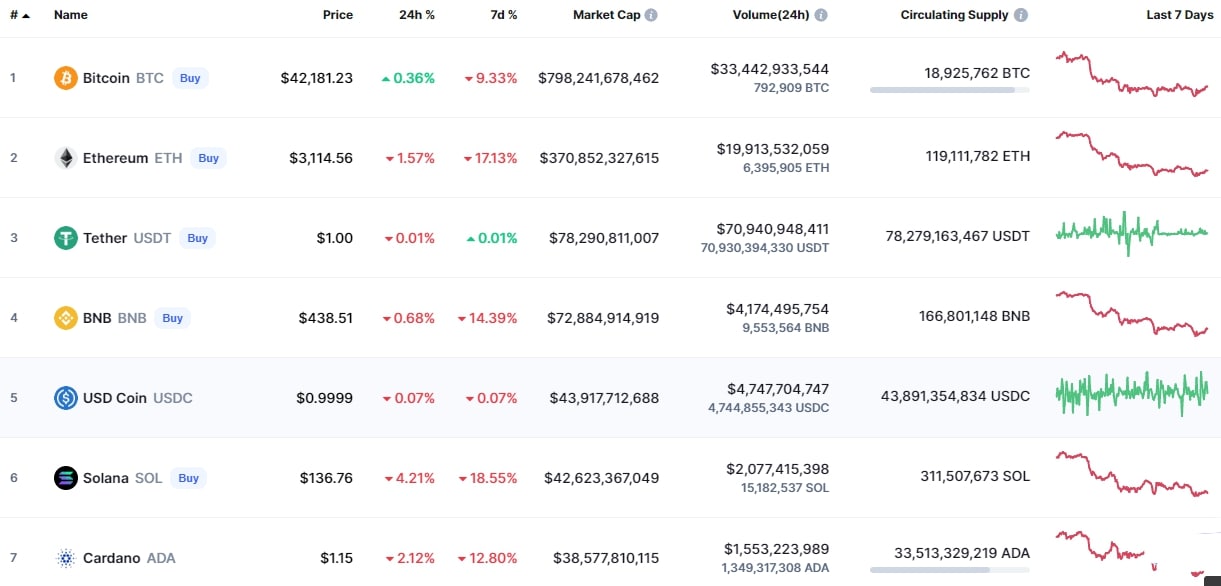Click Solana volume $2,077,415,398
The width and height of the screenshot is (1221, 586).
point(778,469)
